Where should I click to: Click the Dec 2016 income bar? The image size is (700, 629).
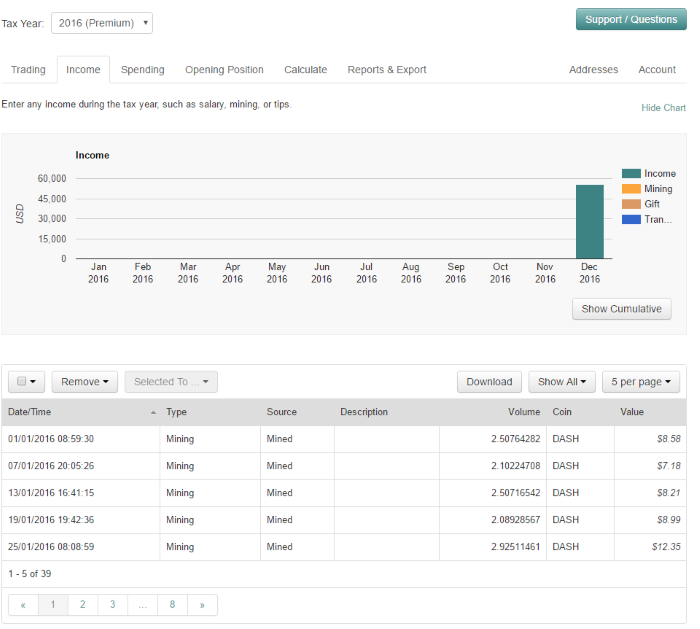click(589, 221)
